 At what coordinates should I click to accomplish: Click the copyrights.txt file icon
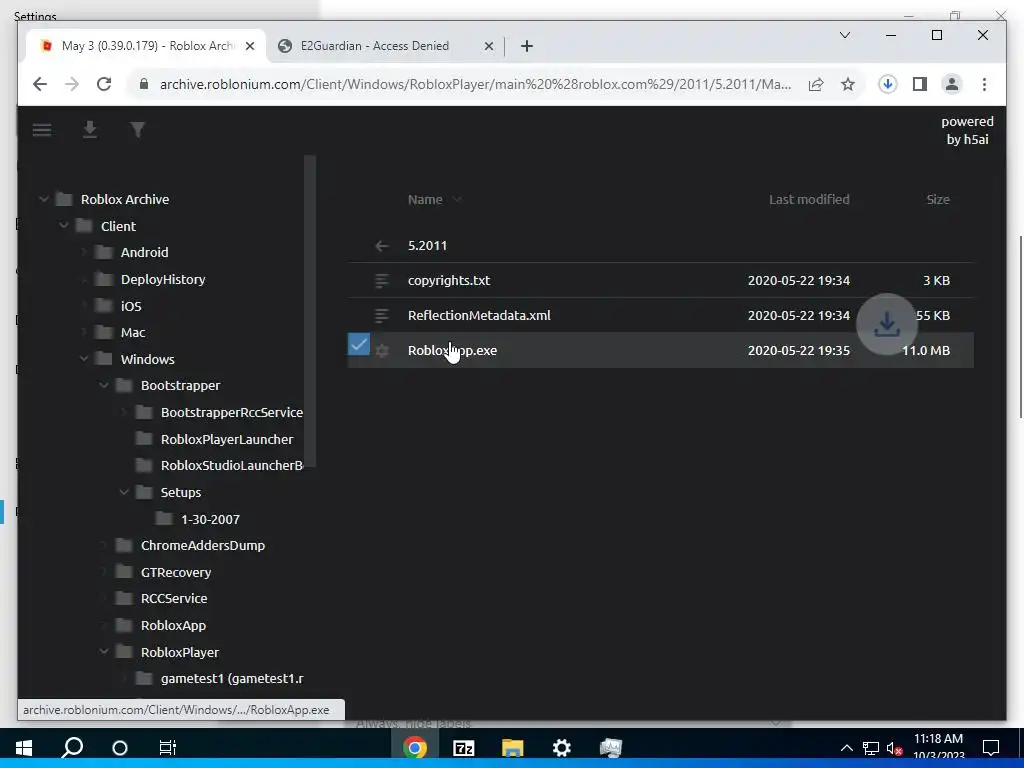[x=382, y=281]
